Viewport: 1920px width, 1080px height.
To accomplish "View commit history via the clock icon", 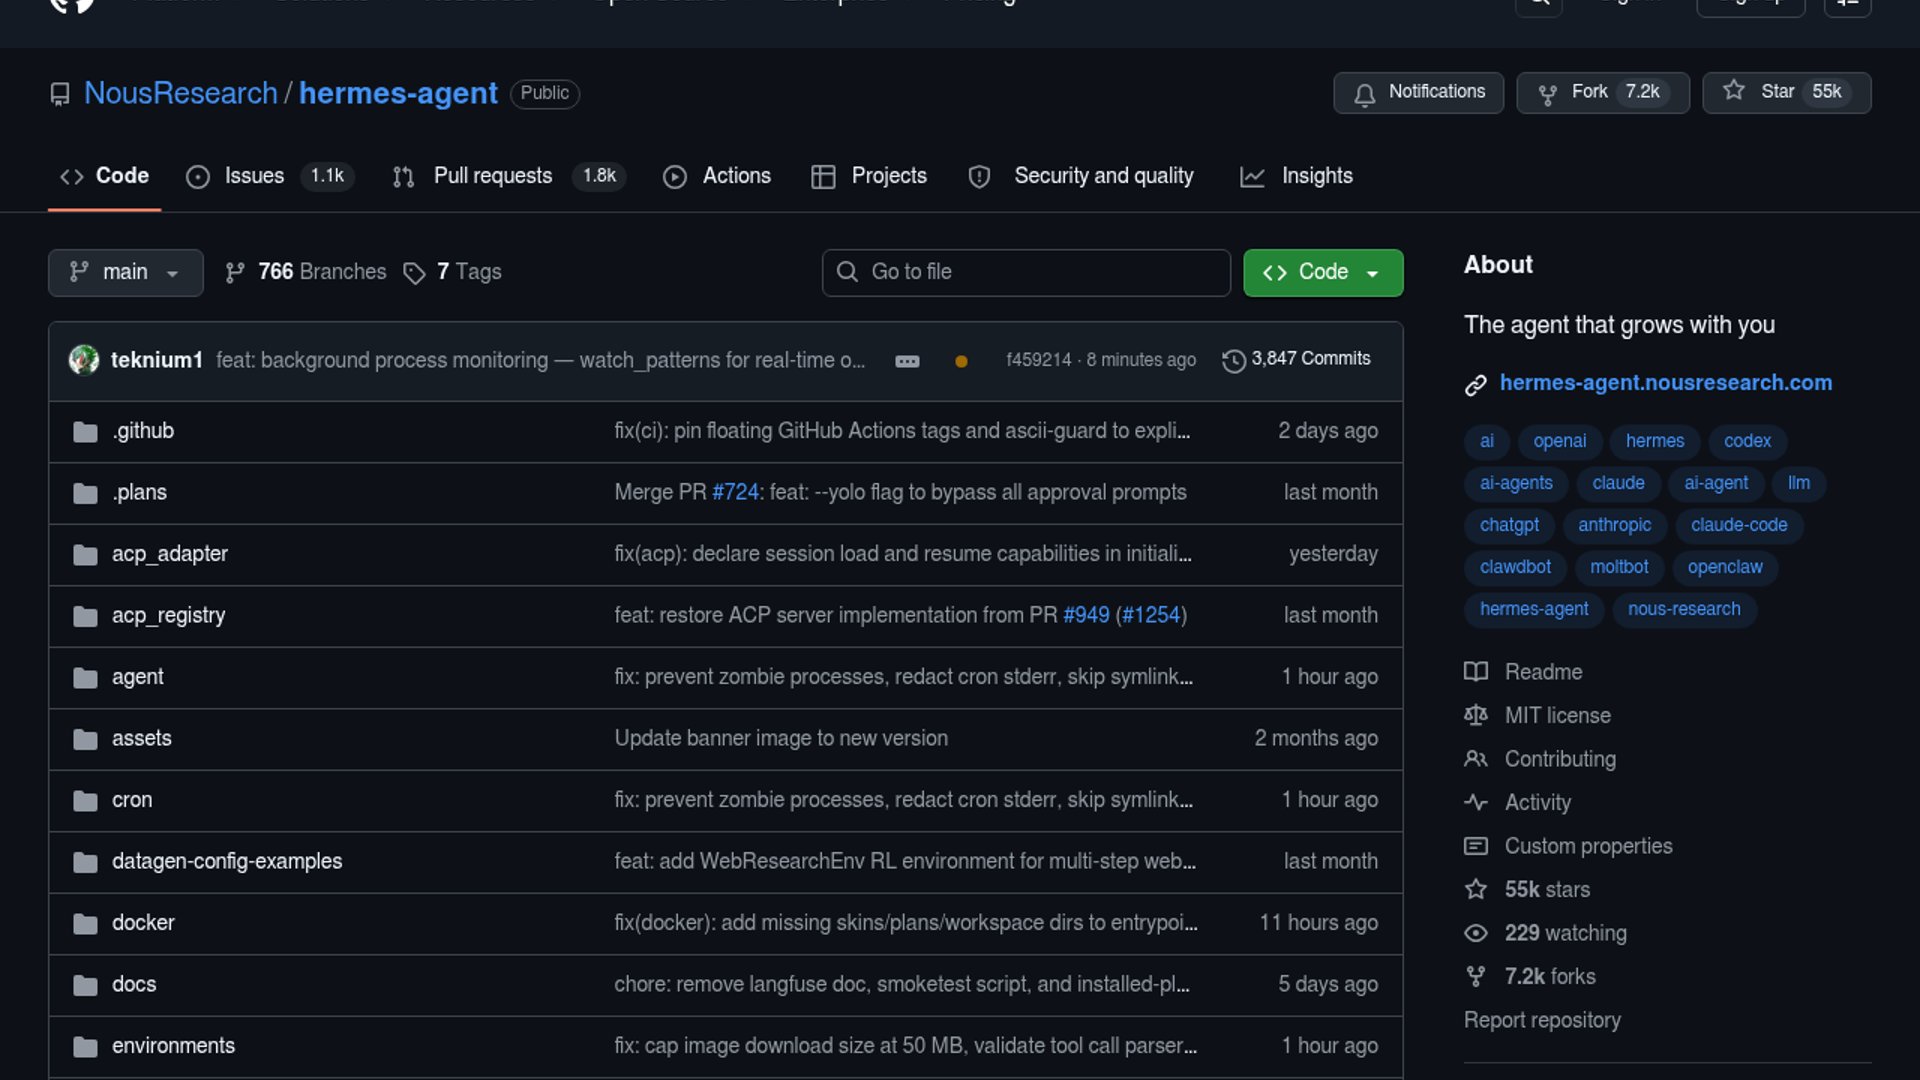I will point(1232,360).
